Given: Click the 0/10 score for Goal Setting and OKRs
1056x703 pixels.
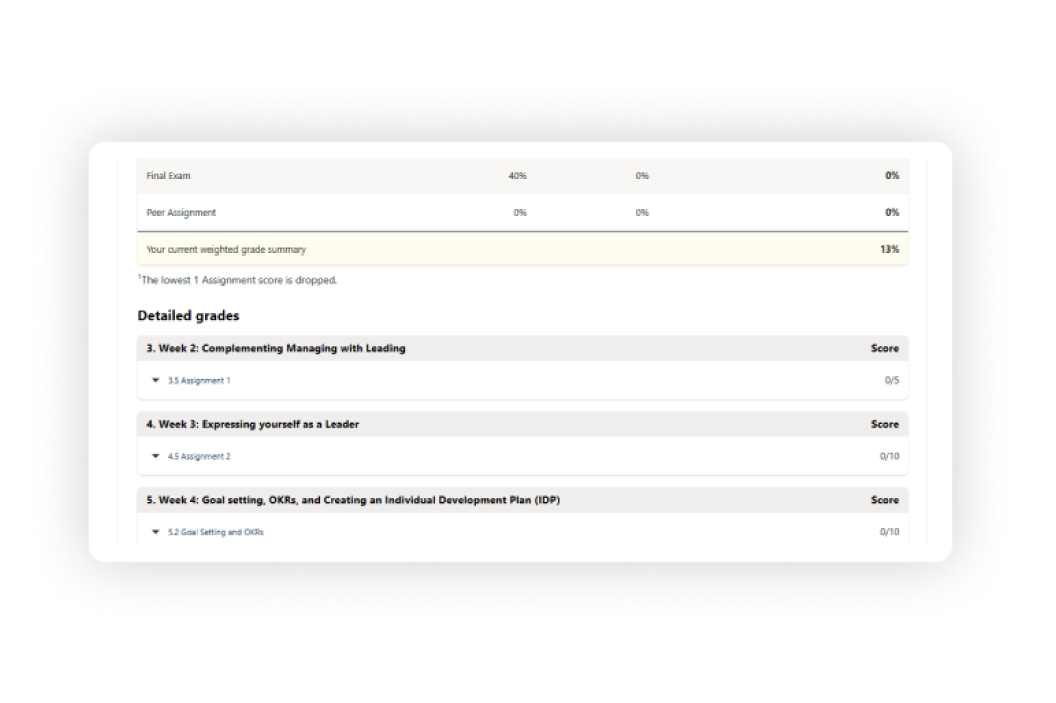Looking at the screenshot, I should point(889,533).
